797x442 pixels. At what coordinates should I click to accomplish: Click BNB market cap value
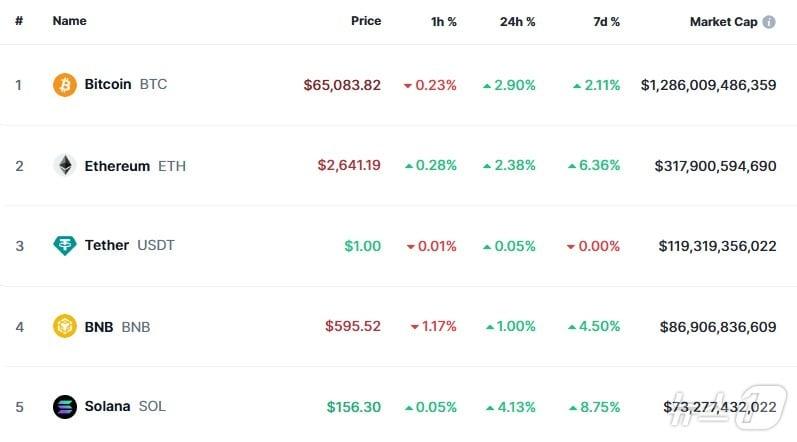pos(718,327)
